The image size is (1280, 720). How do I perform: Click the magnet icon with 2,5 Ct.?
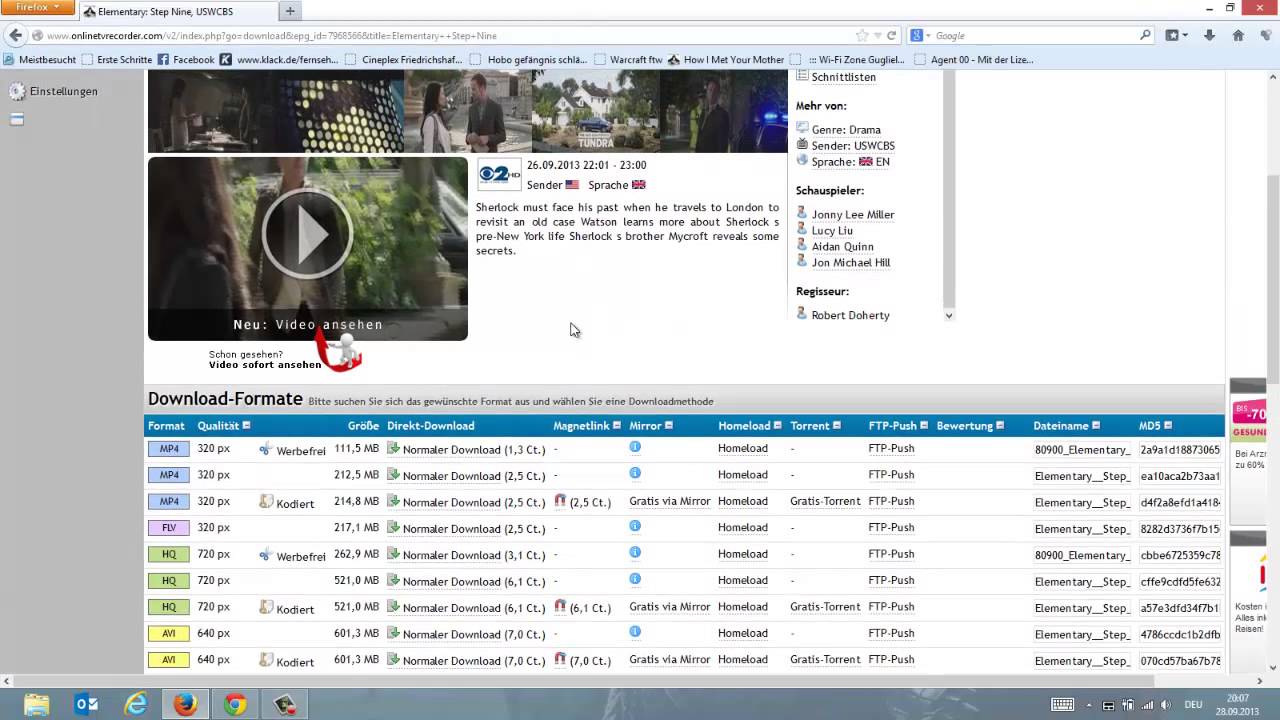[x=560, y=501]
